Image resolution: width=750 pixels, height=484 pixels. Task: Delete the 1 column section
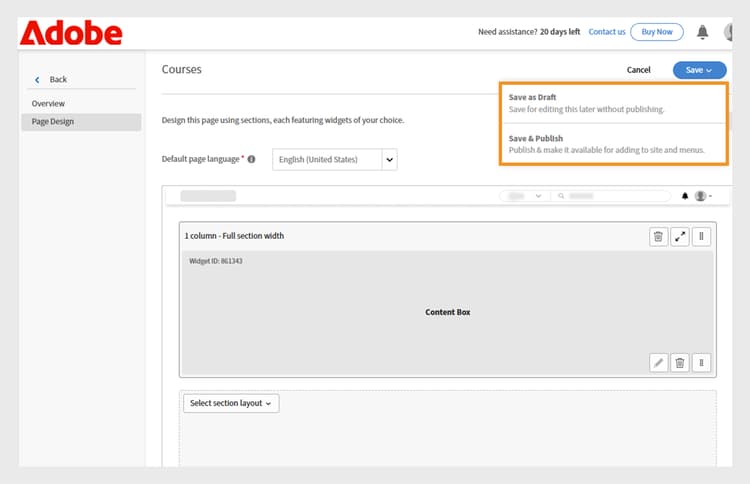[658, 237]
